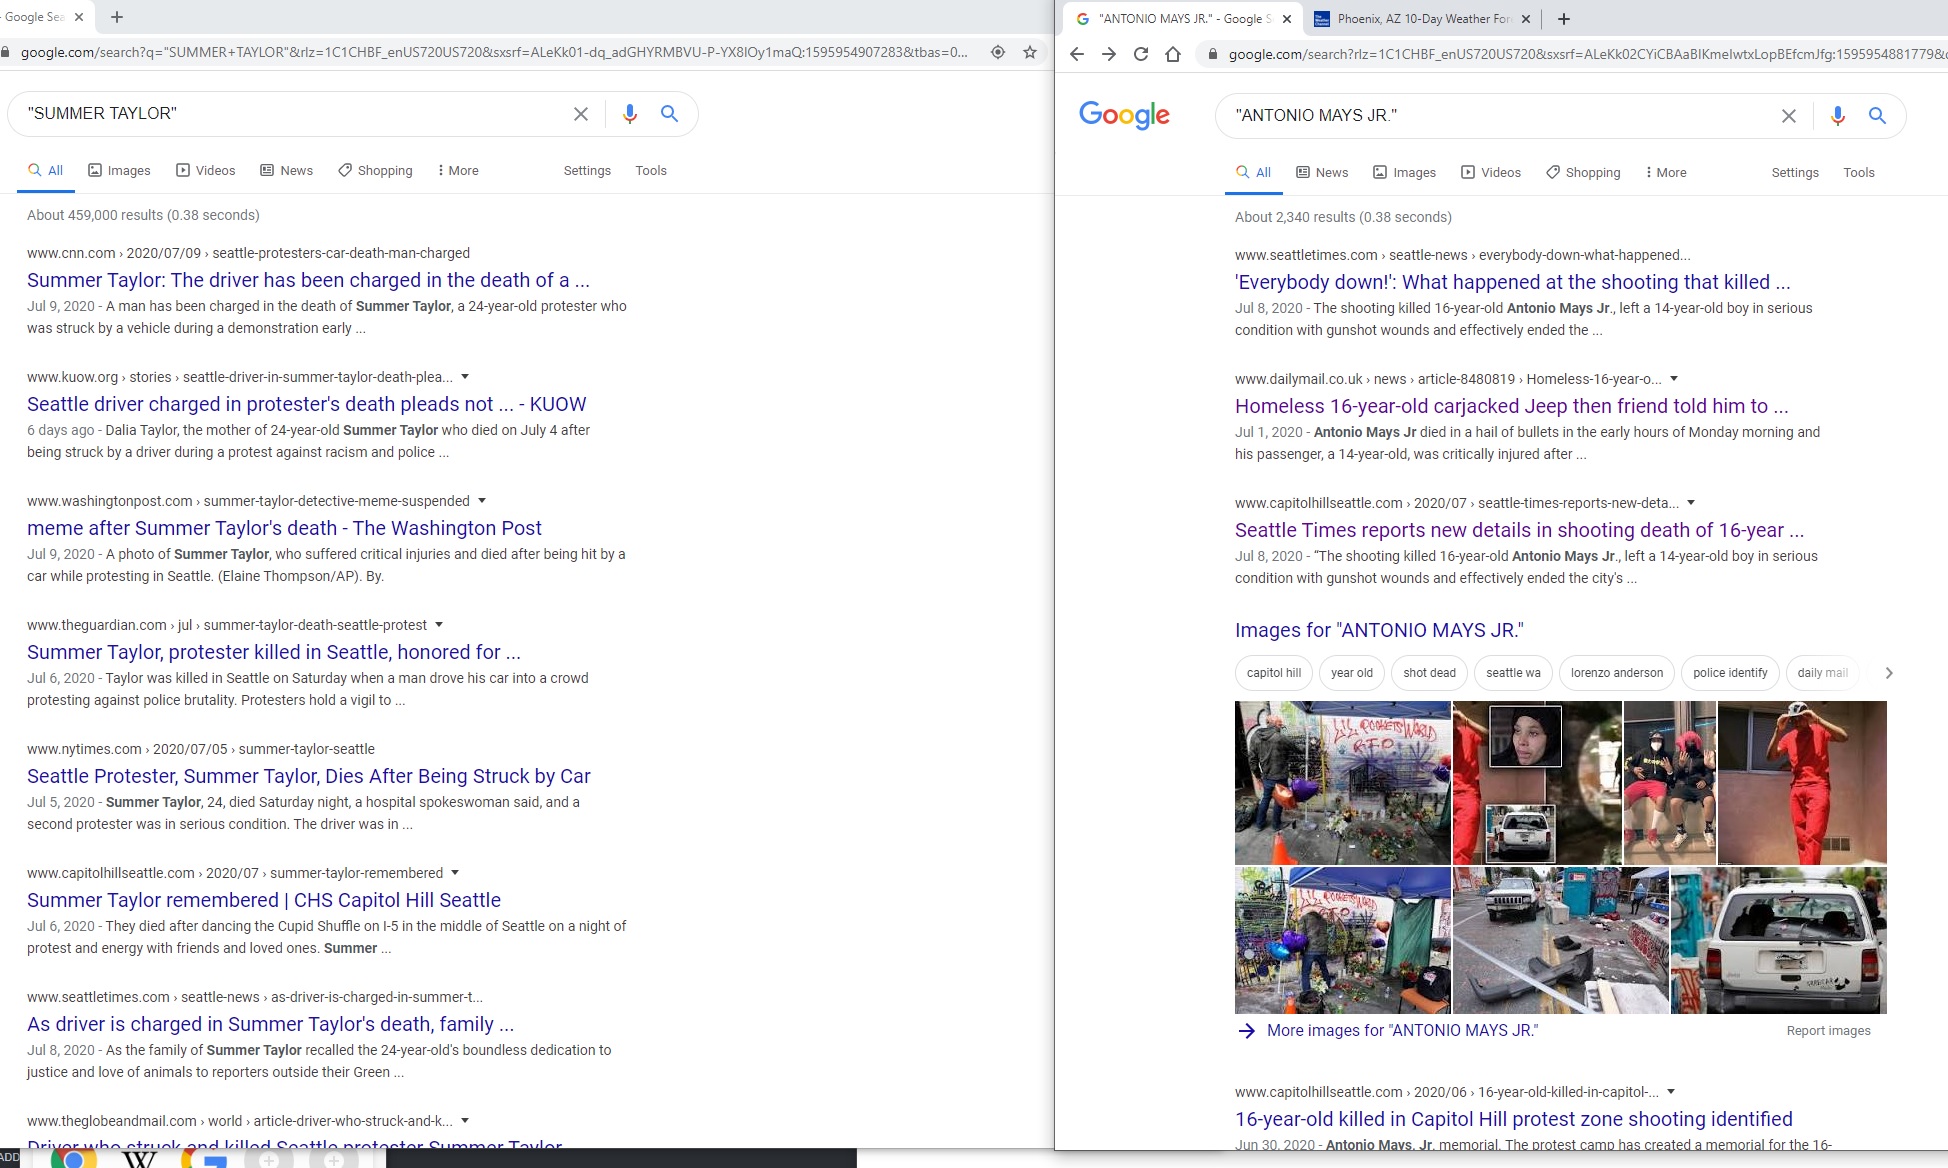The height and width of the screenshot is (1168, 1948).
Task: Expand the dropdown arrow beside the seattle-times-reports-new-deta result
Action: click(x=1691, y=503)
